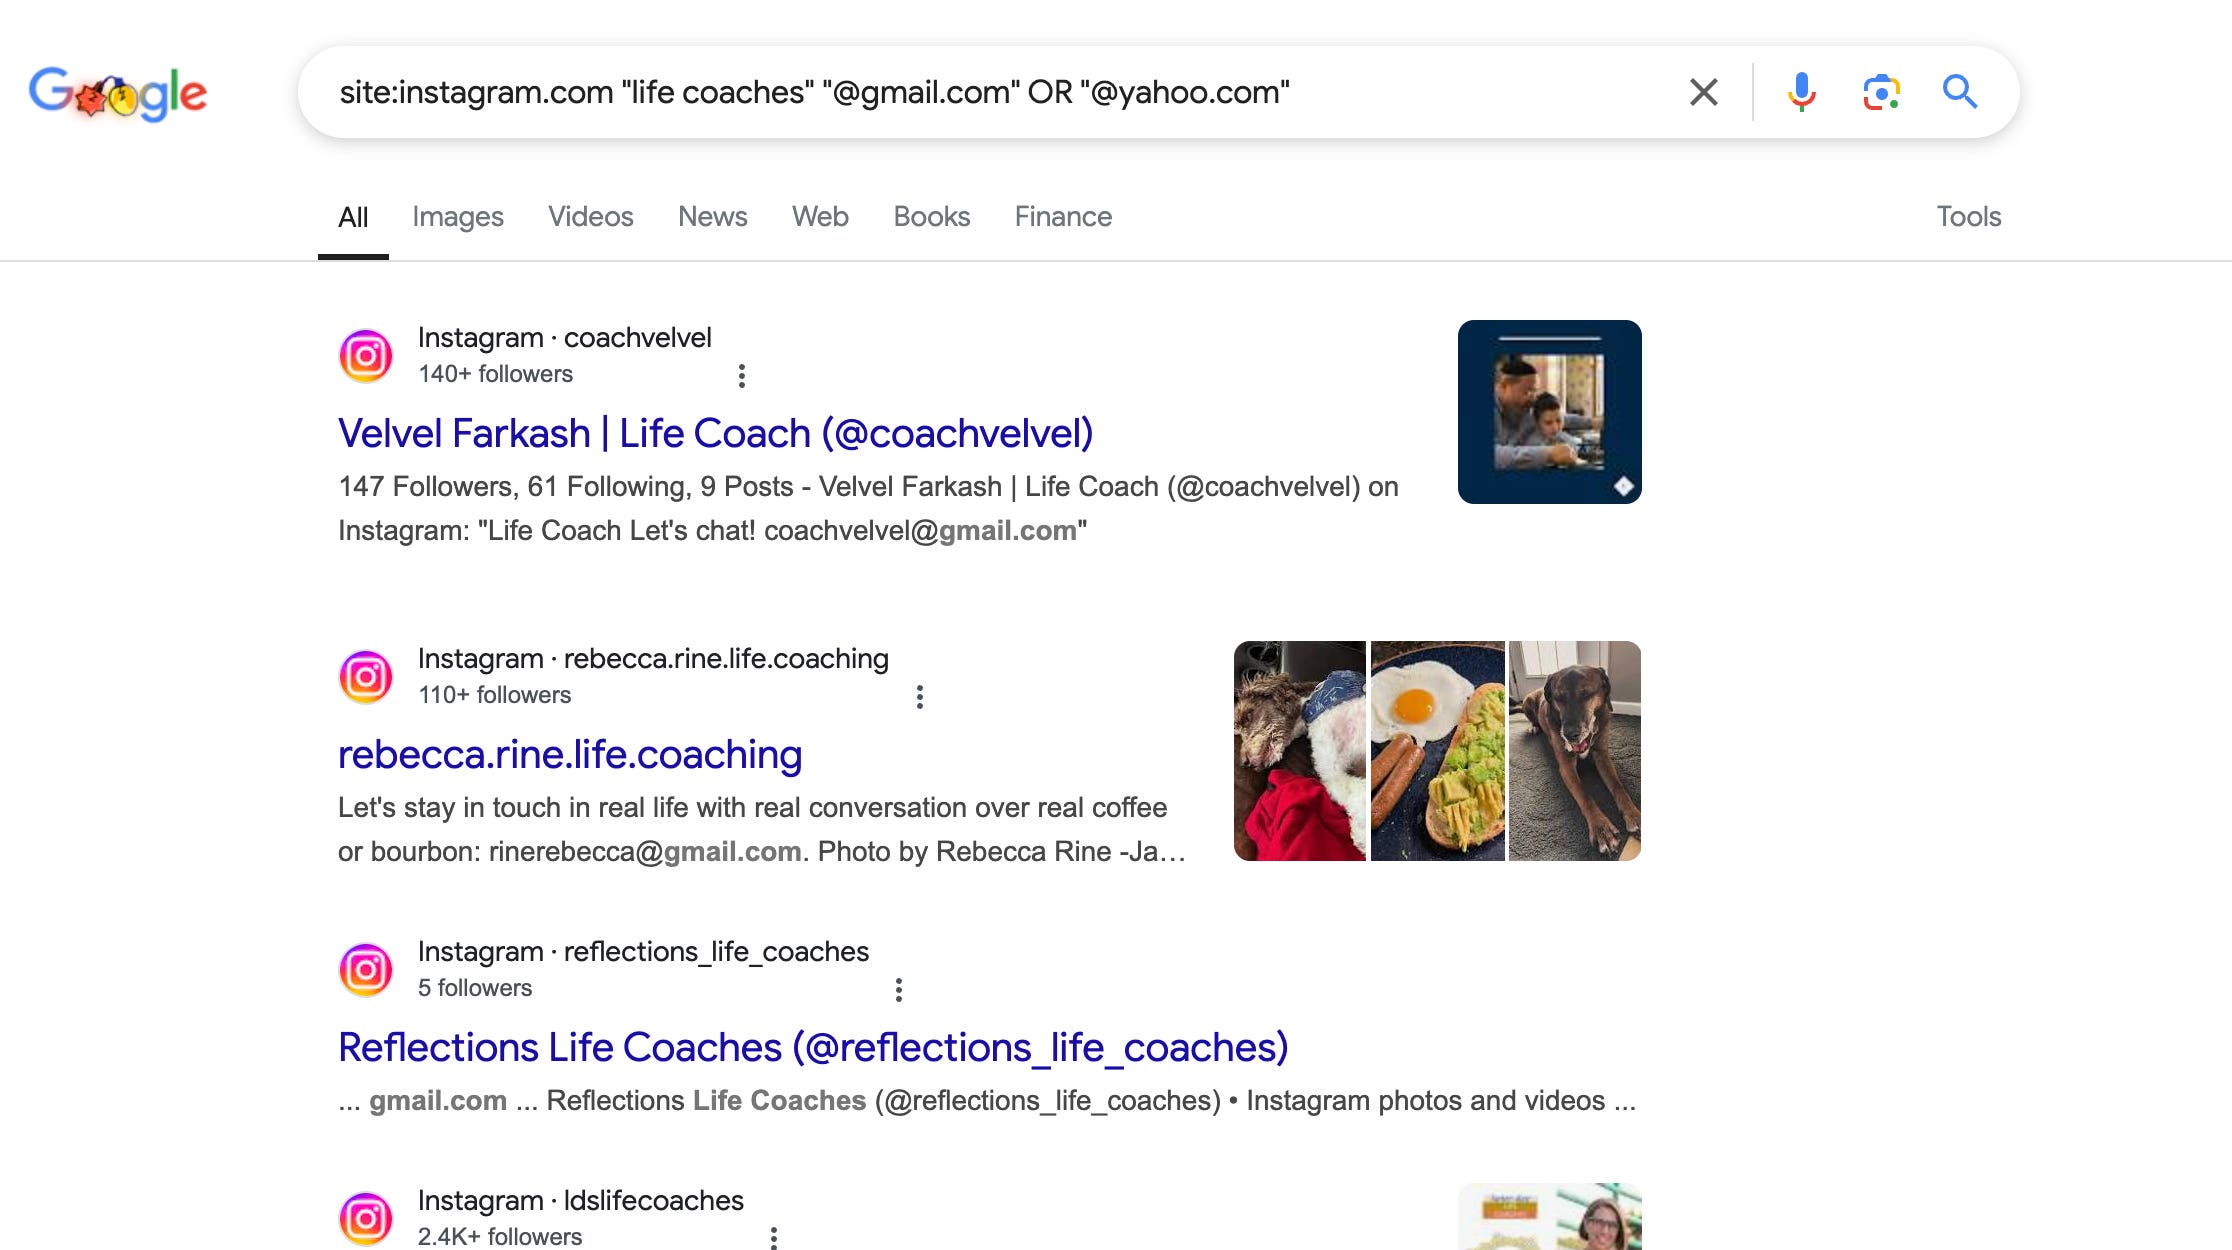Open Google Lens image search

(1881, 92)
